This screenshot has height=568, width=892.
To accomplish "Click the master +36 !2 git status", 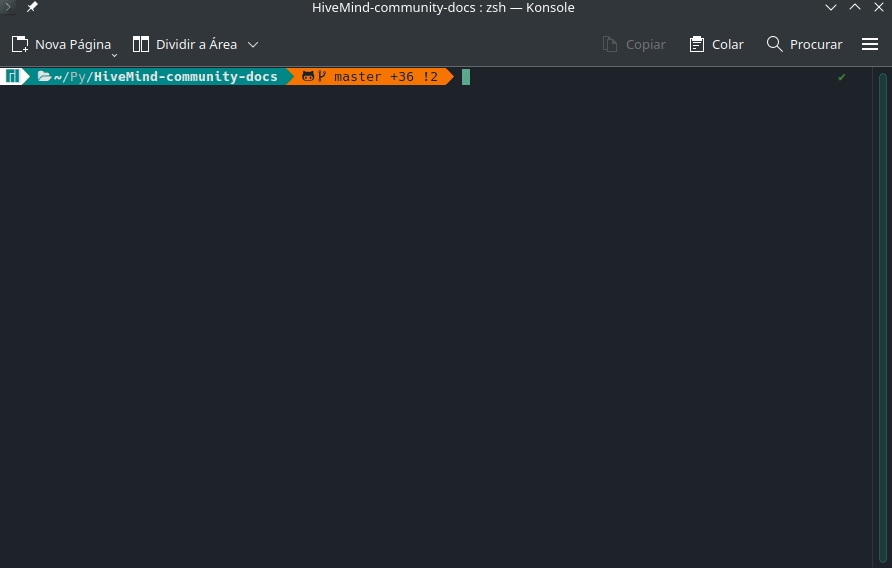I will [x=386, y=76].
